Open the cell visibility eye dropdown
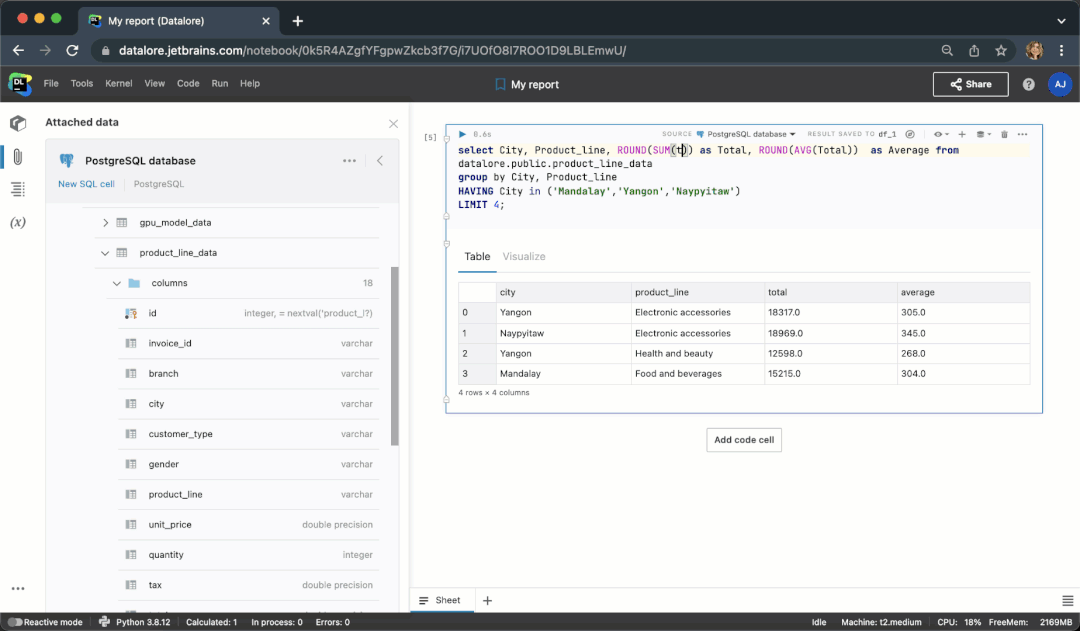The image size is (1080, 631). click(x=940, y=134)
